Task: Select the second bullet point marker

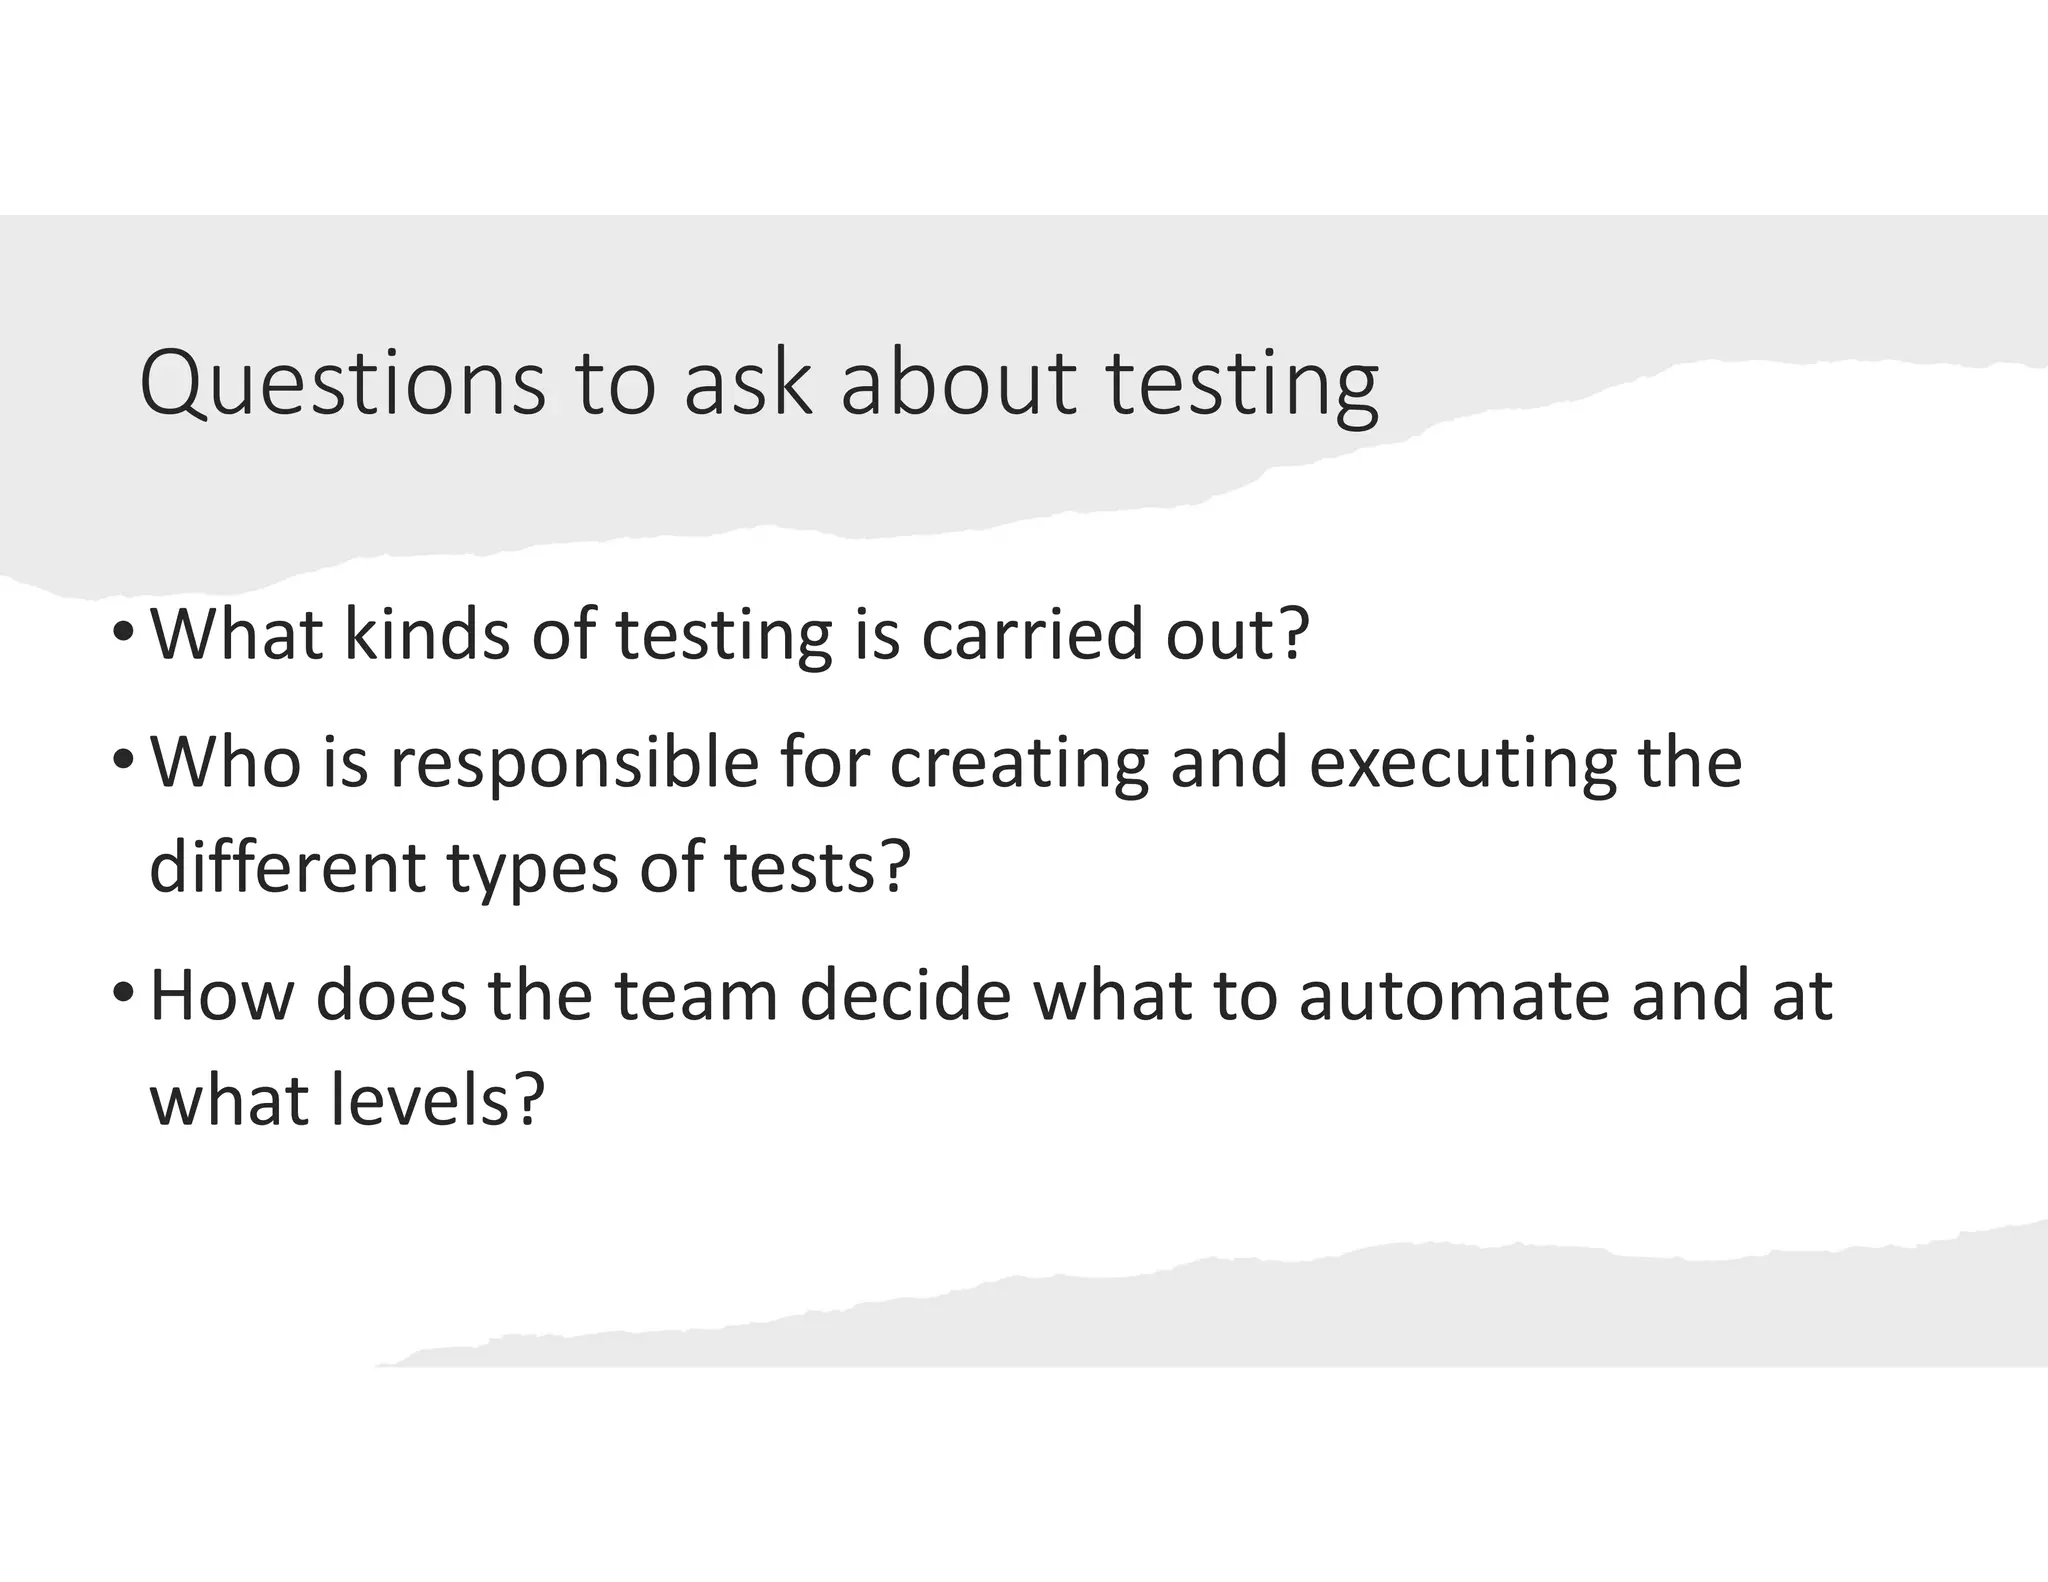Action: point(122,763)
